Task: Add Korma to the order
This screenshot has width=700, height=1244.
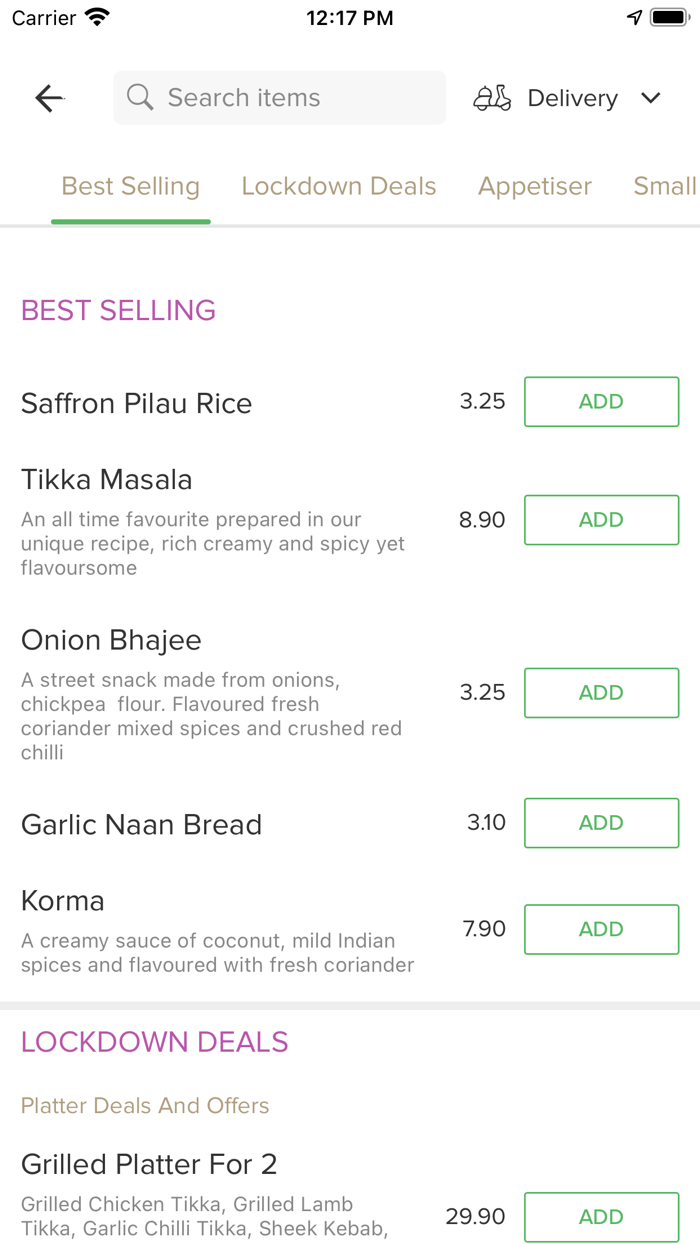Action: coord(601,929)
